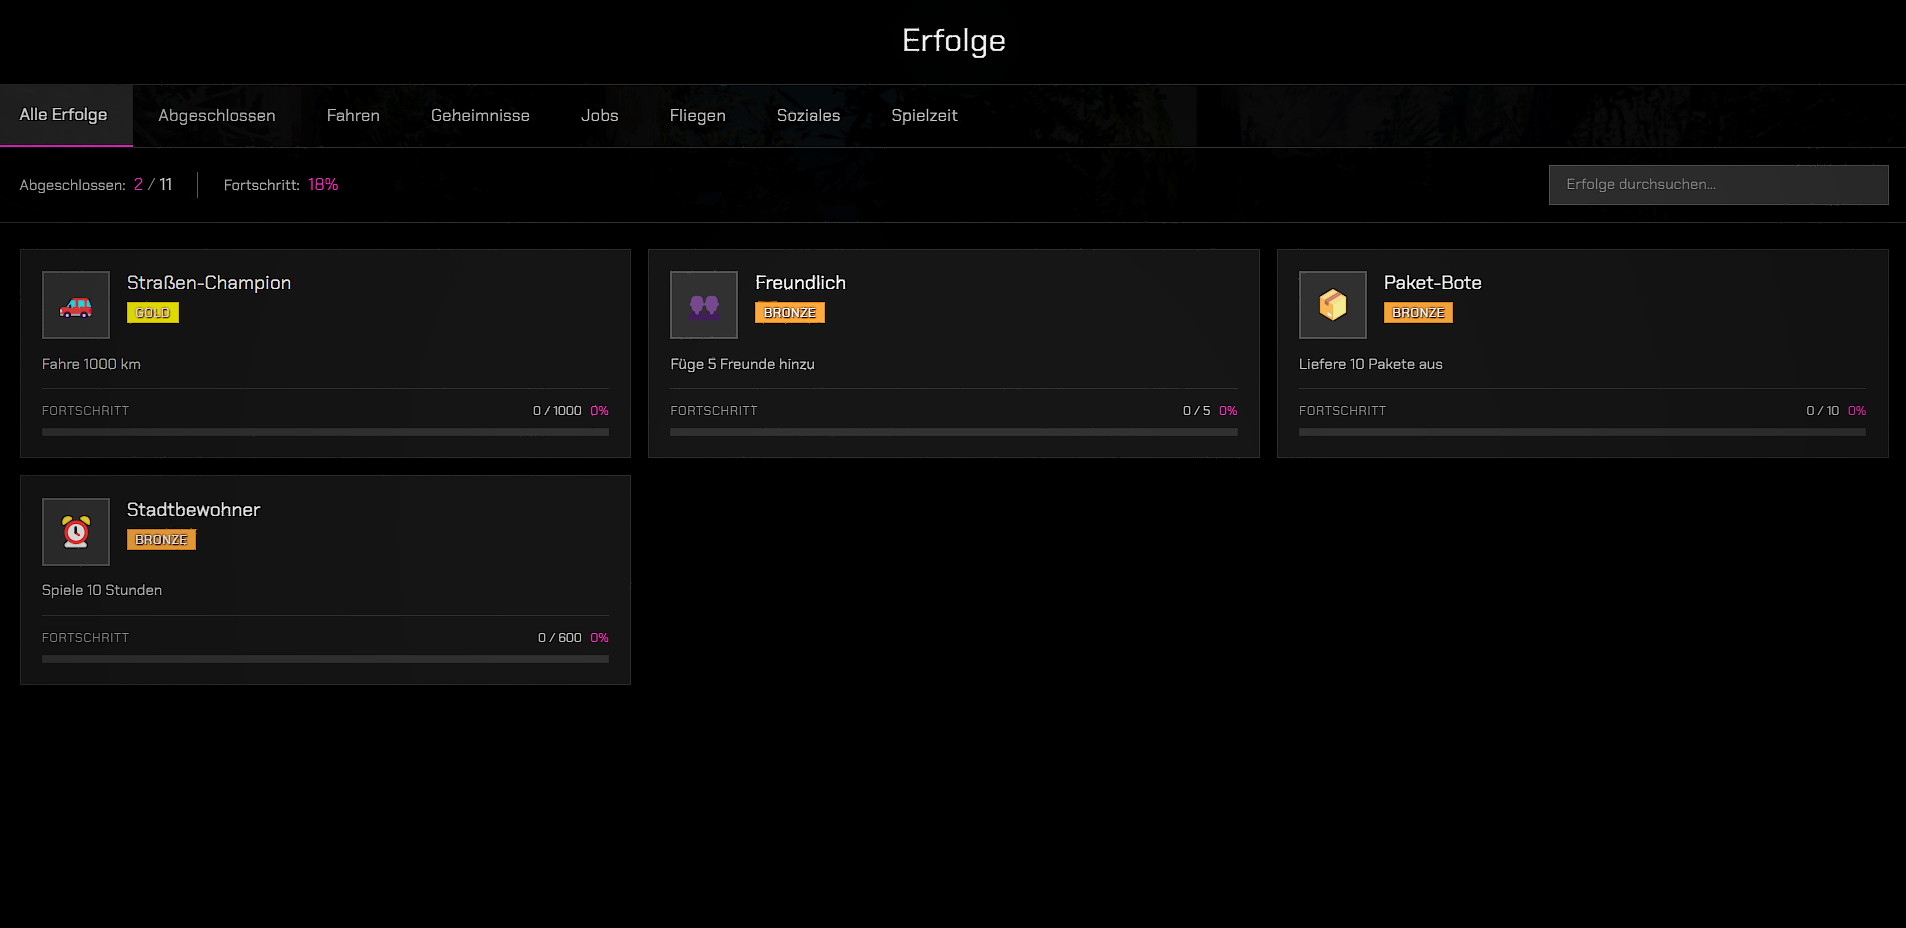Select the Geheimnisse tab
Image resolution: width=1906 pixels, height=928 pixels.
(x=480, y=116)
